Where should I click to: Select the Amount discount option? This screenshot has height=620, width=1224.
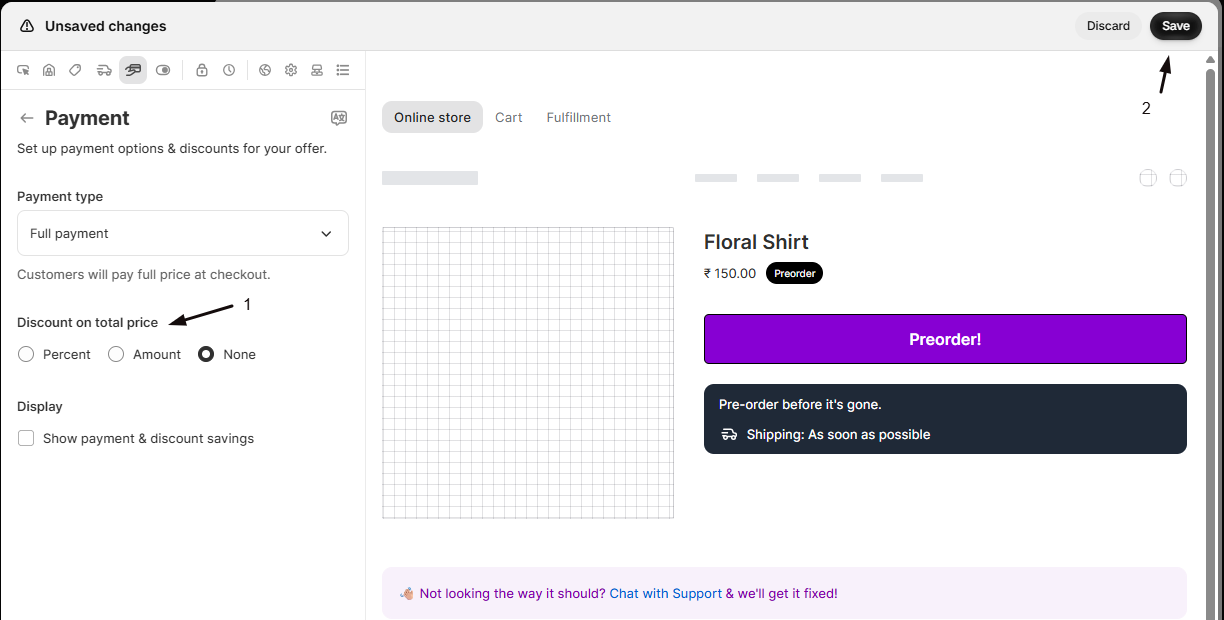pos(116,354)
